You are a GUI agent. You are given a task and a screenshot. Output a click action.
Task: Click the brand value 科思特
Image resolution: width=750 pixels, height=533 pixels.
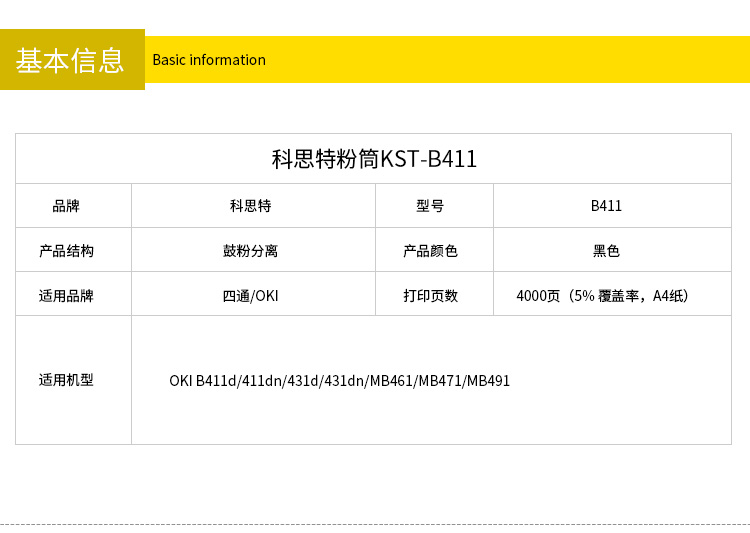[x=250, y=206]
